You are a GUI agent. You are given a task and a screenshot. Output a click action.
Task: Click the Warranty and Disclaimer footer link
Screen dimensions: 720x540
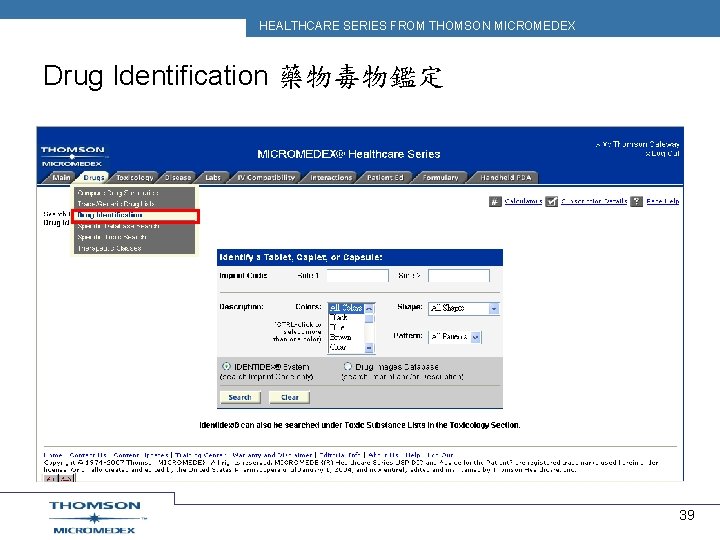pyautogui.click(x=272, y=455)
